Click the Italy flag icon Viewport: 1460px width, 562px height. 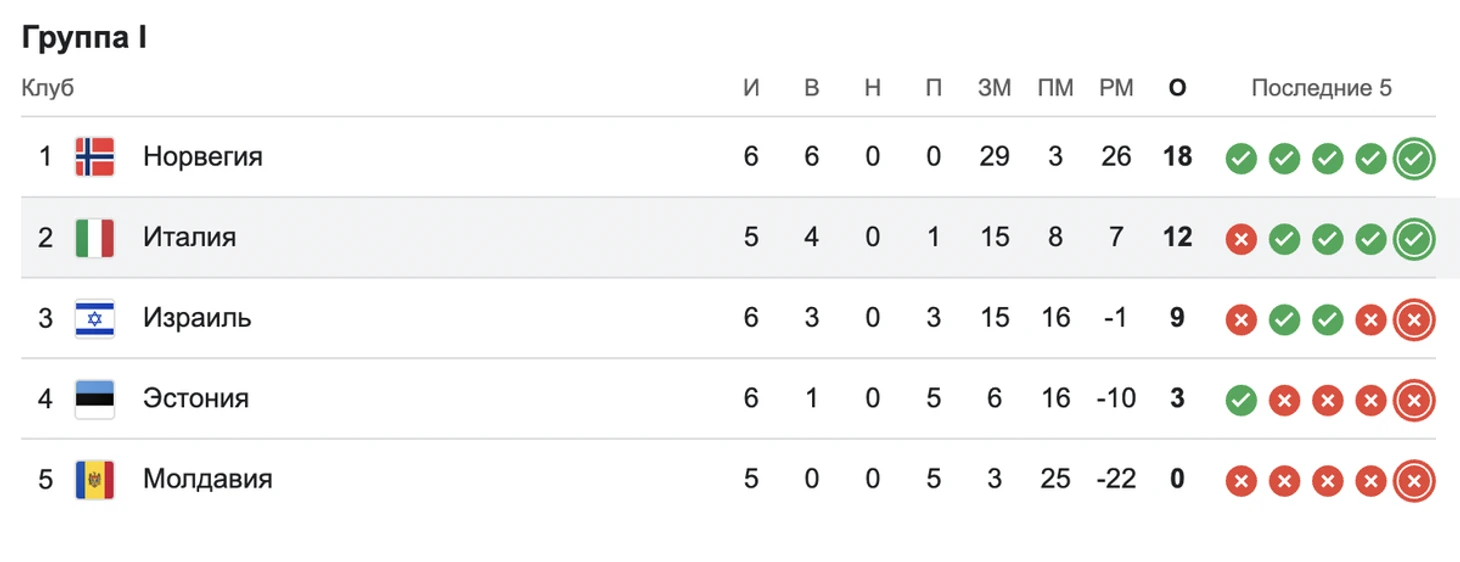click(95, 238)
